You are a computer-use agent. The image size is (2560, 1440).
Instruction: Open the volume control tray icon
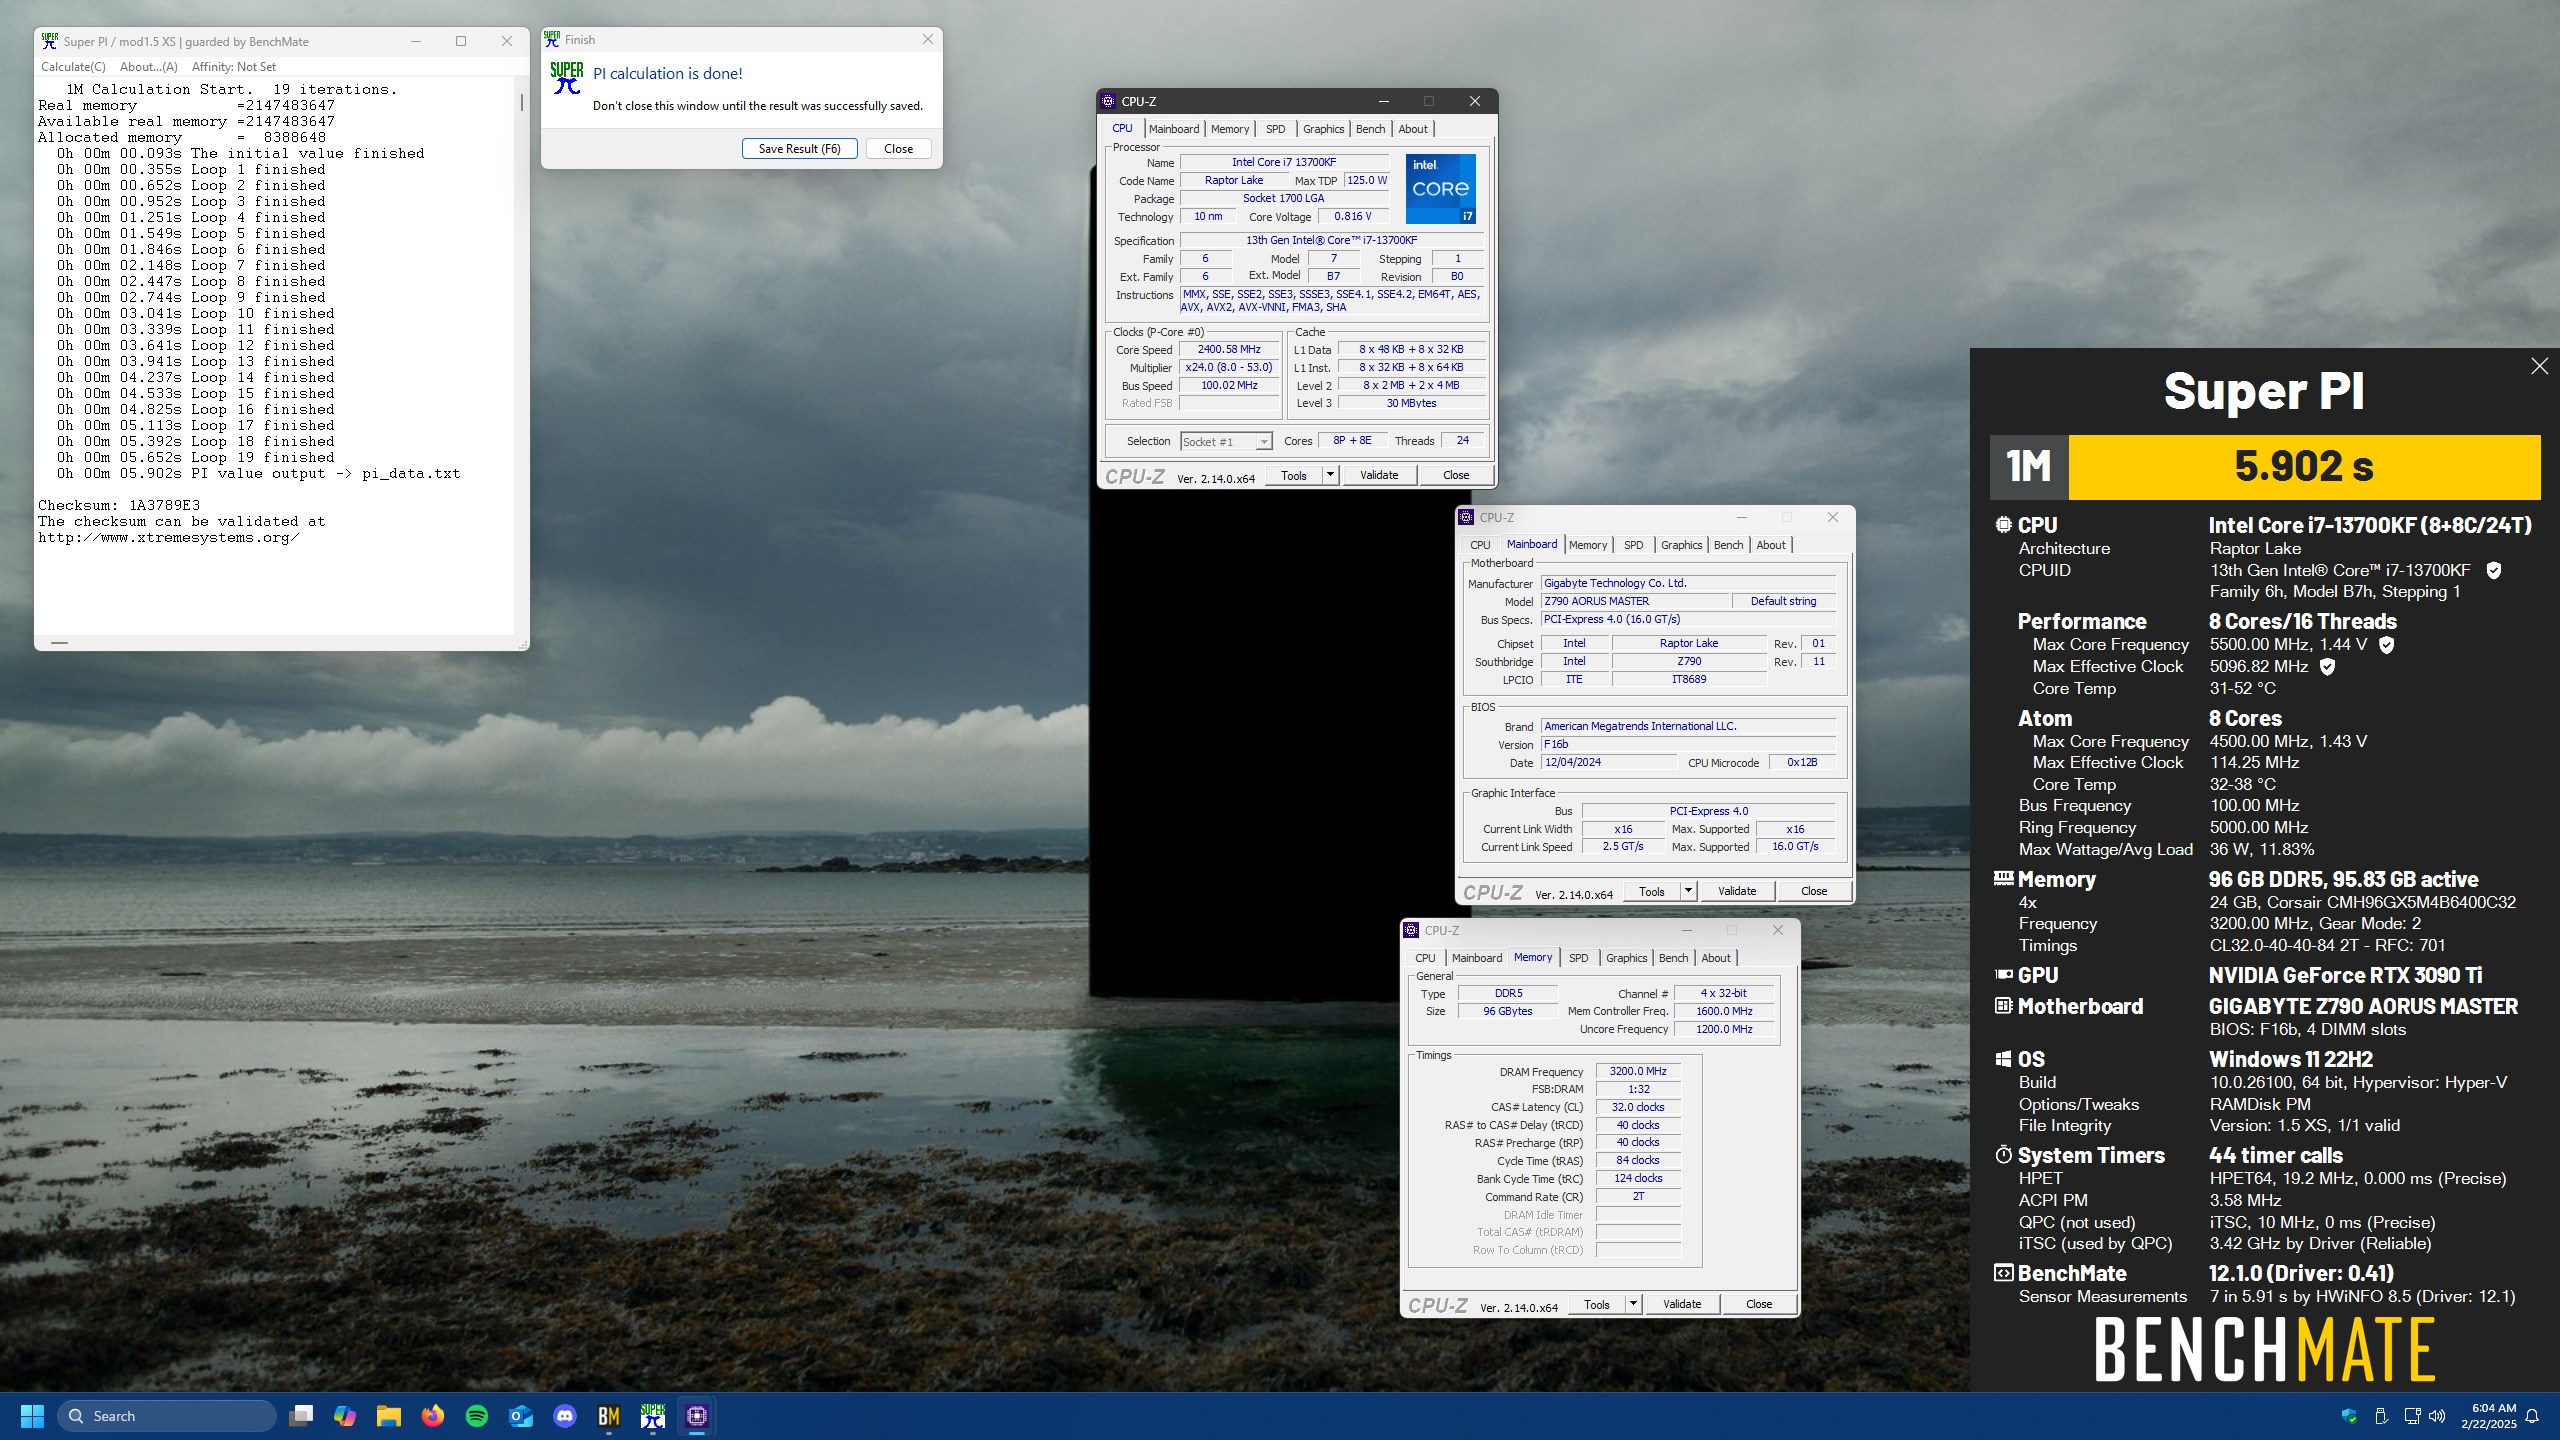(2437, 1416)
